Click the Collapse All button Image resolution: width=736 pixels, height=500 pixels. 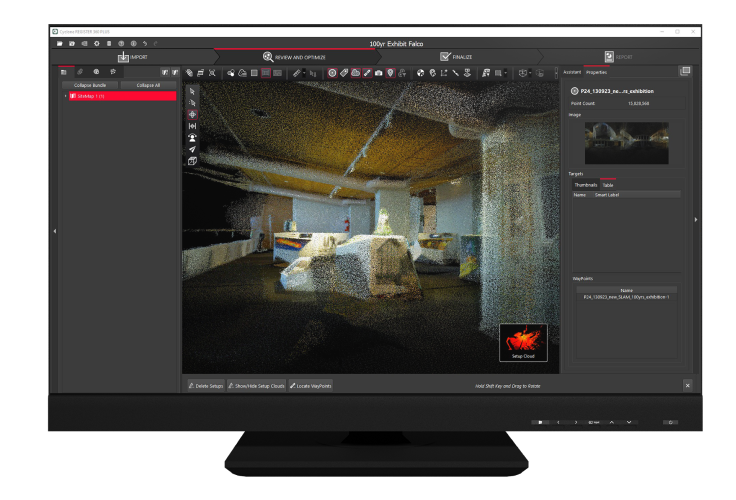(x=148, y=85)
